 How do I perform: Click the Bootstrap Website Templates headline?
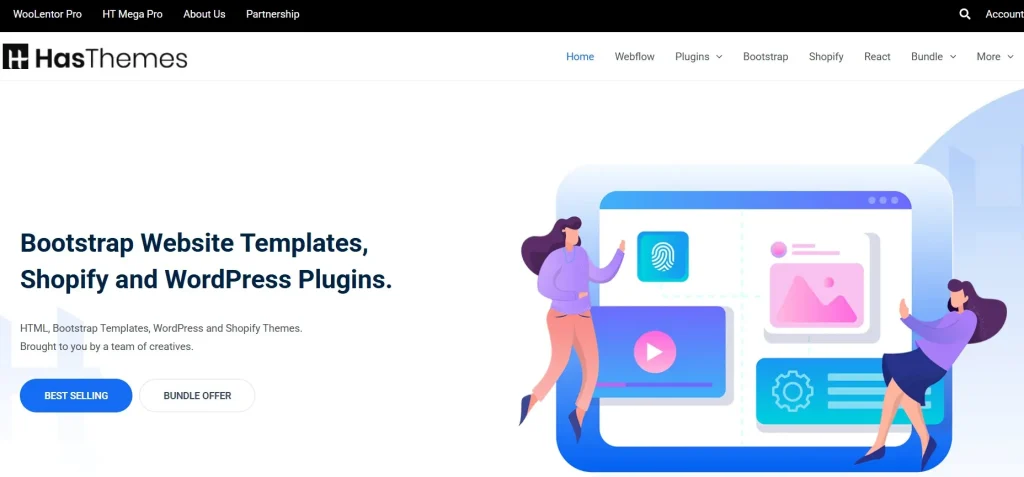point(206,261)
